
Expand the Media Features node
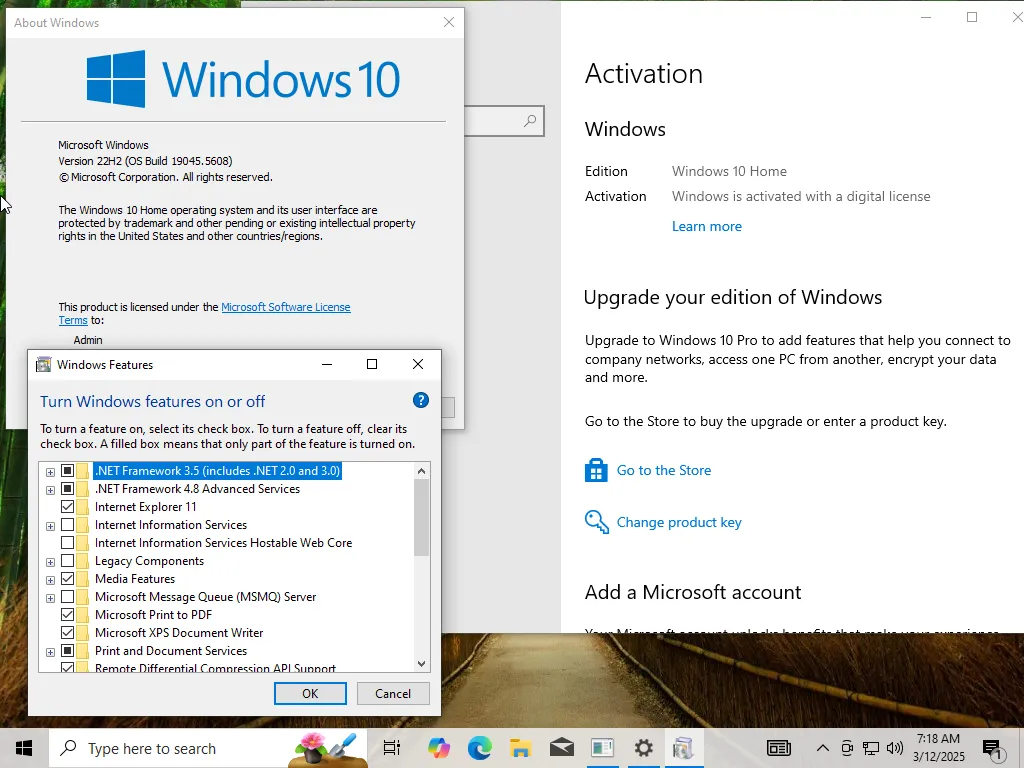click(x=50, y=580)
